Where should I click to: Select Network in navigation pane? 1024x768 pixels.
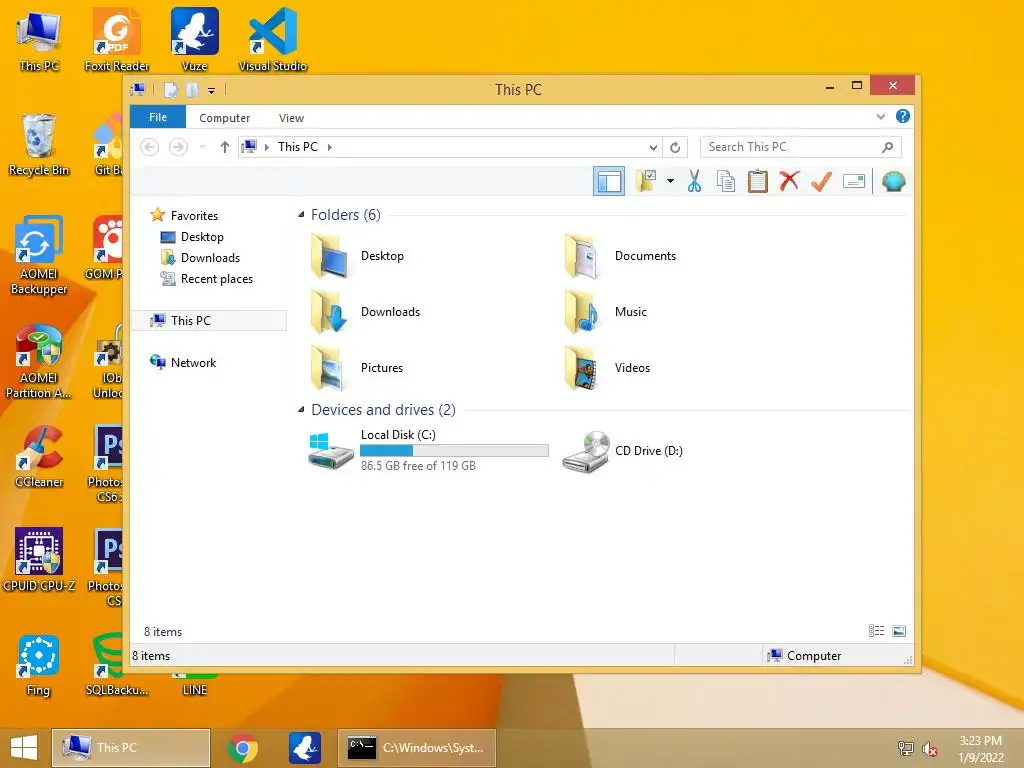coord(184,362)
